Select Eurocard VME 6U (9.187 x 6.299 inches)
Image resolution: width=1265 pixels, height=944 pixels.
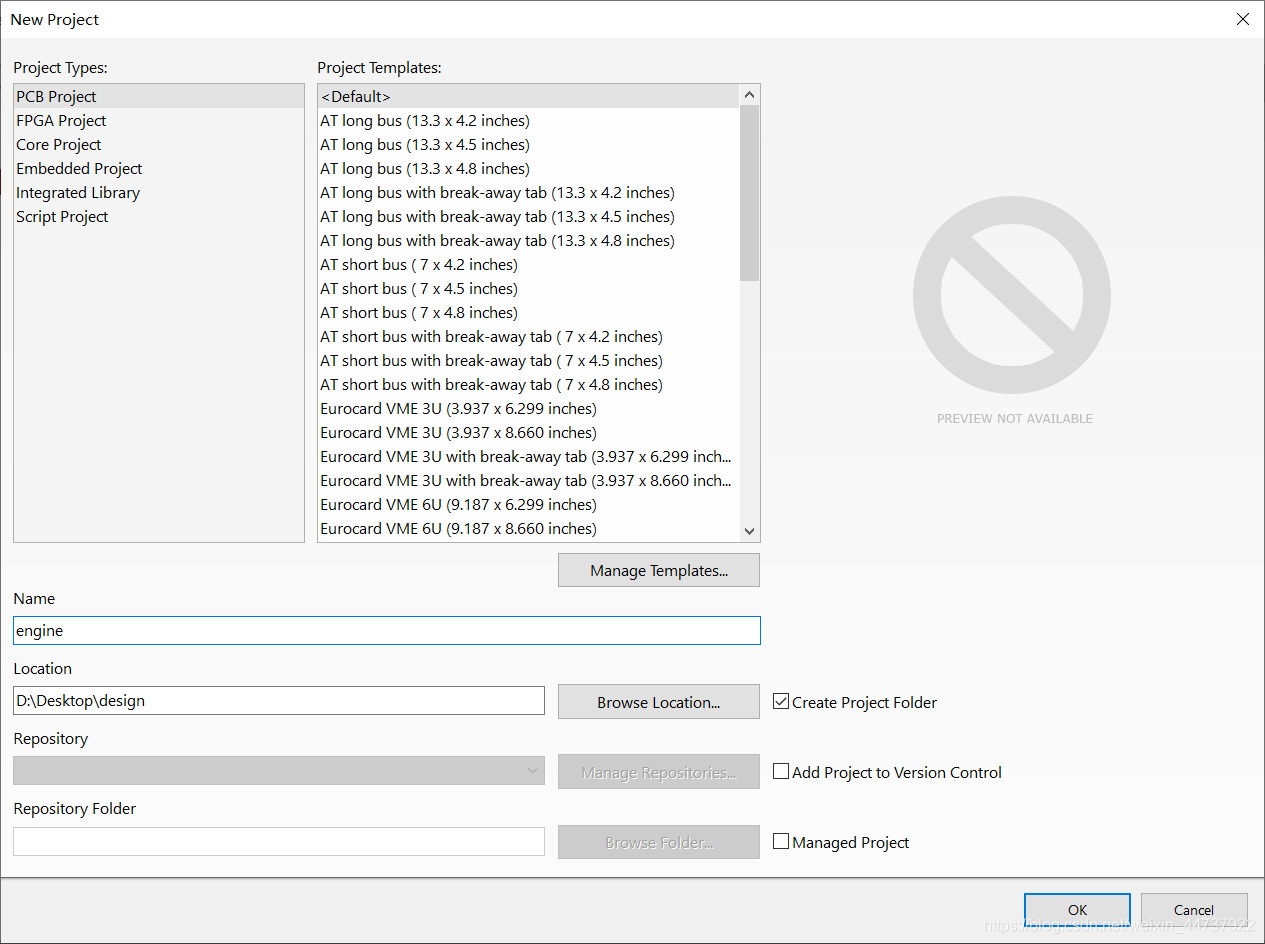tap(458, 505)
